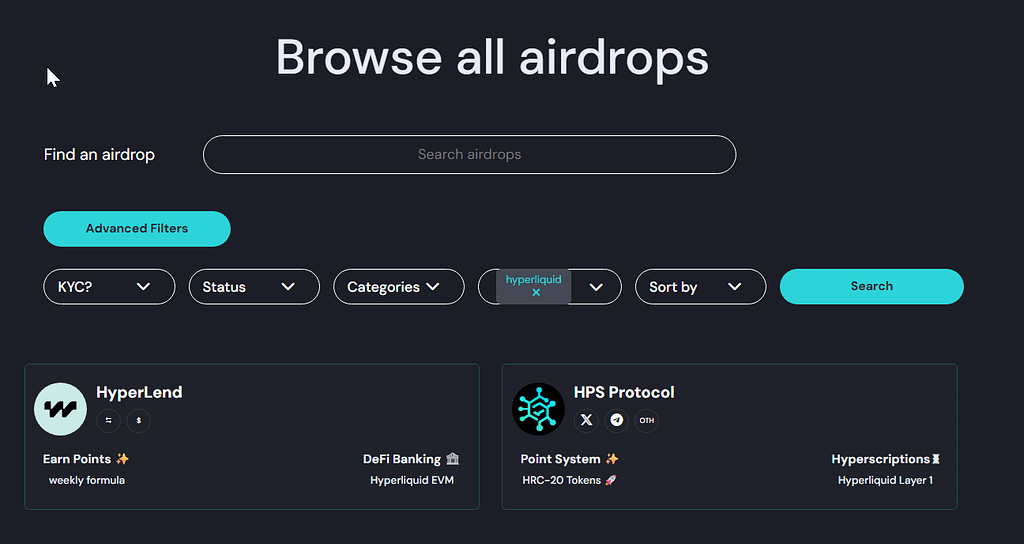Click HyperLend's dollar sign icon
Viewport: 1024px width, 544px height.
coord(138,421)
